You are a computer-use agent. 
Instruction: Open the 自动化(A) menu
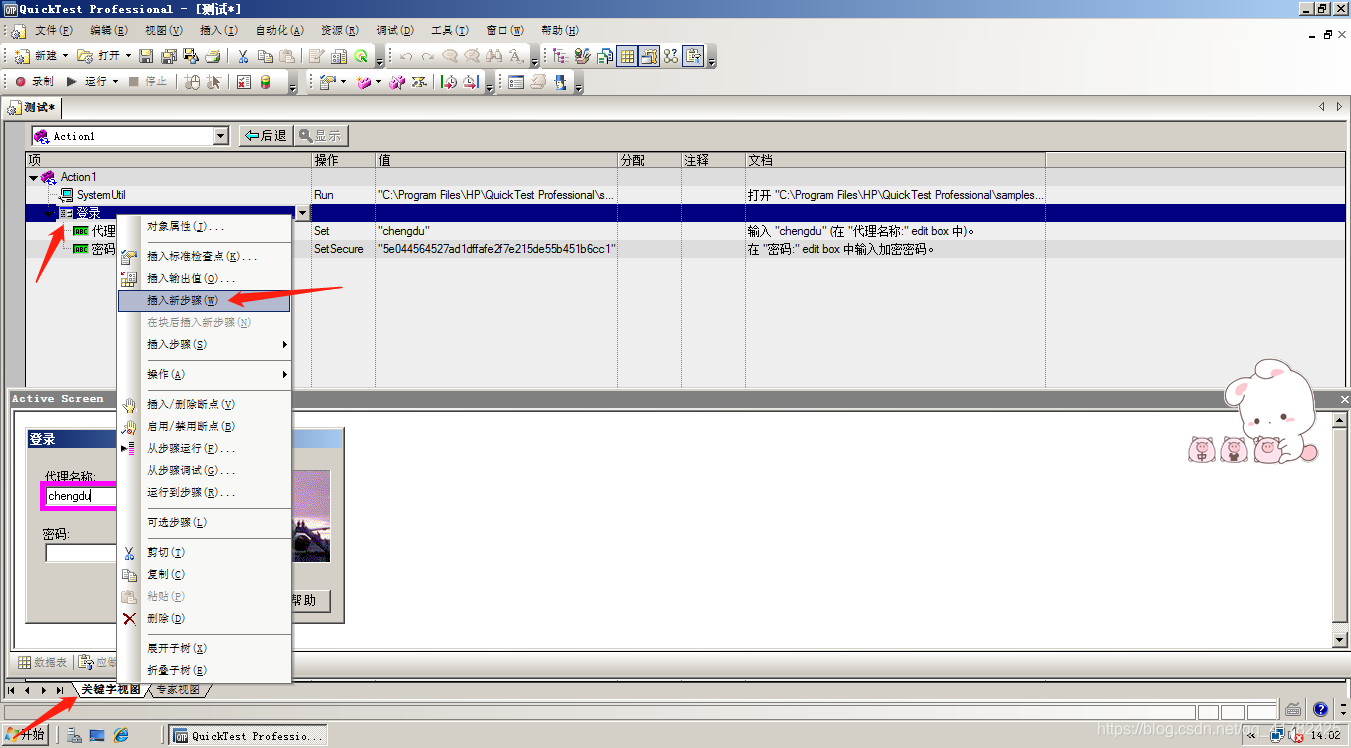[x=281, y=31]
